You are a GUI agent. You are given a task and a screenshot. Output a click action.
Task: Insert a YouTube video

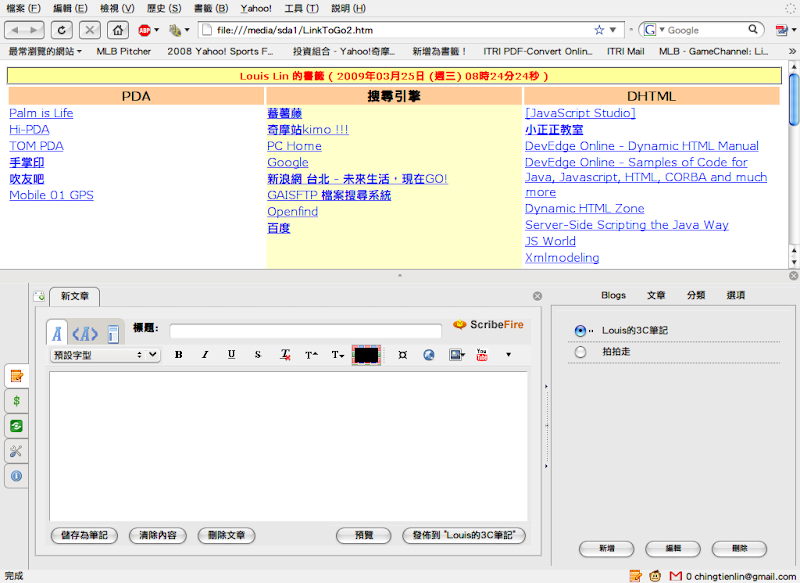pyautogui.click(x=482, y=354)
